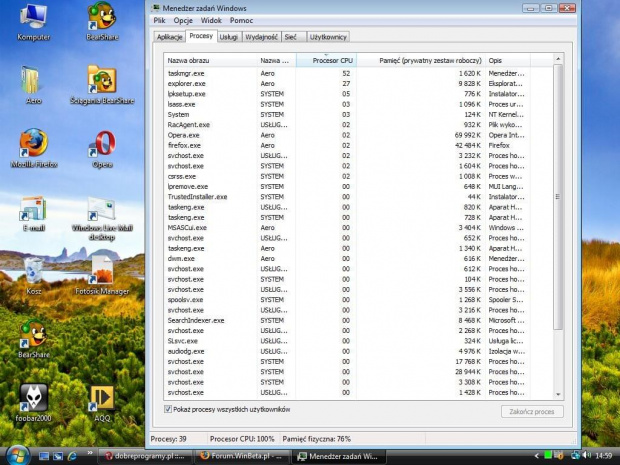Click the Switch Windows quick launch icon
The height and width of the screenshot is (465, 620).
point(58,456)
